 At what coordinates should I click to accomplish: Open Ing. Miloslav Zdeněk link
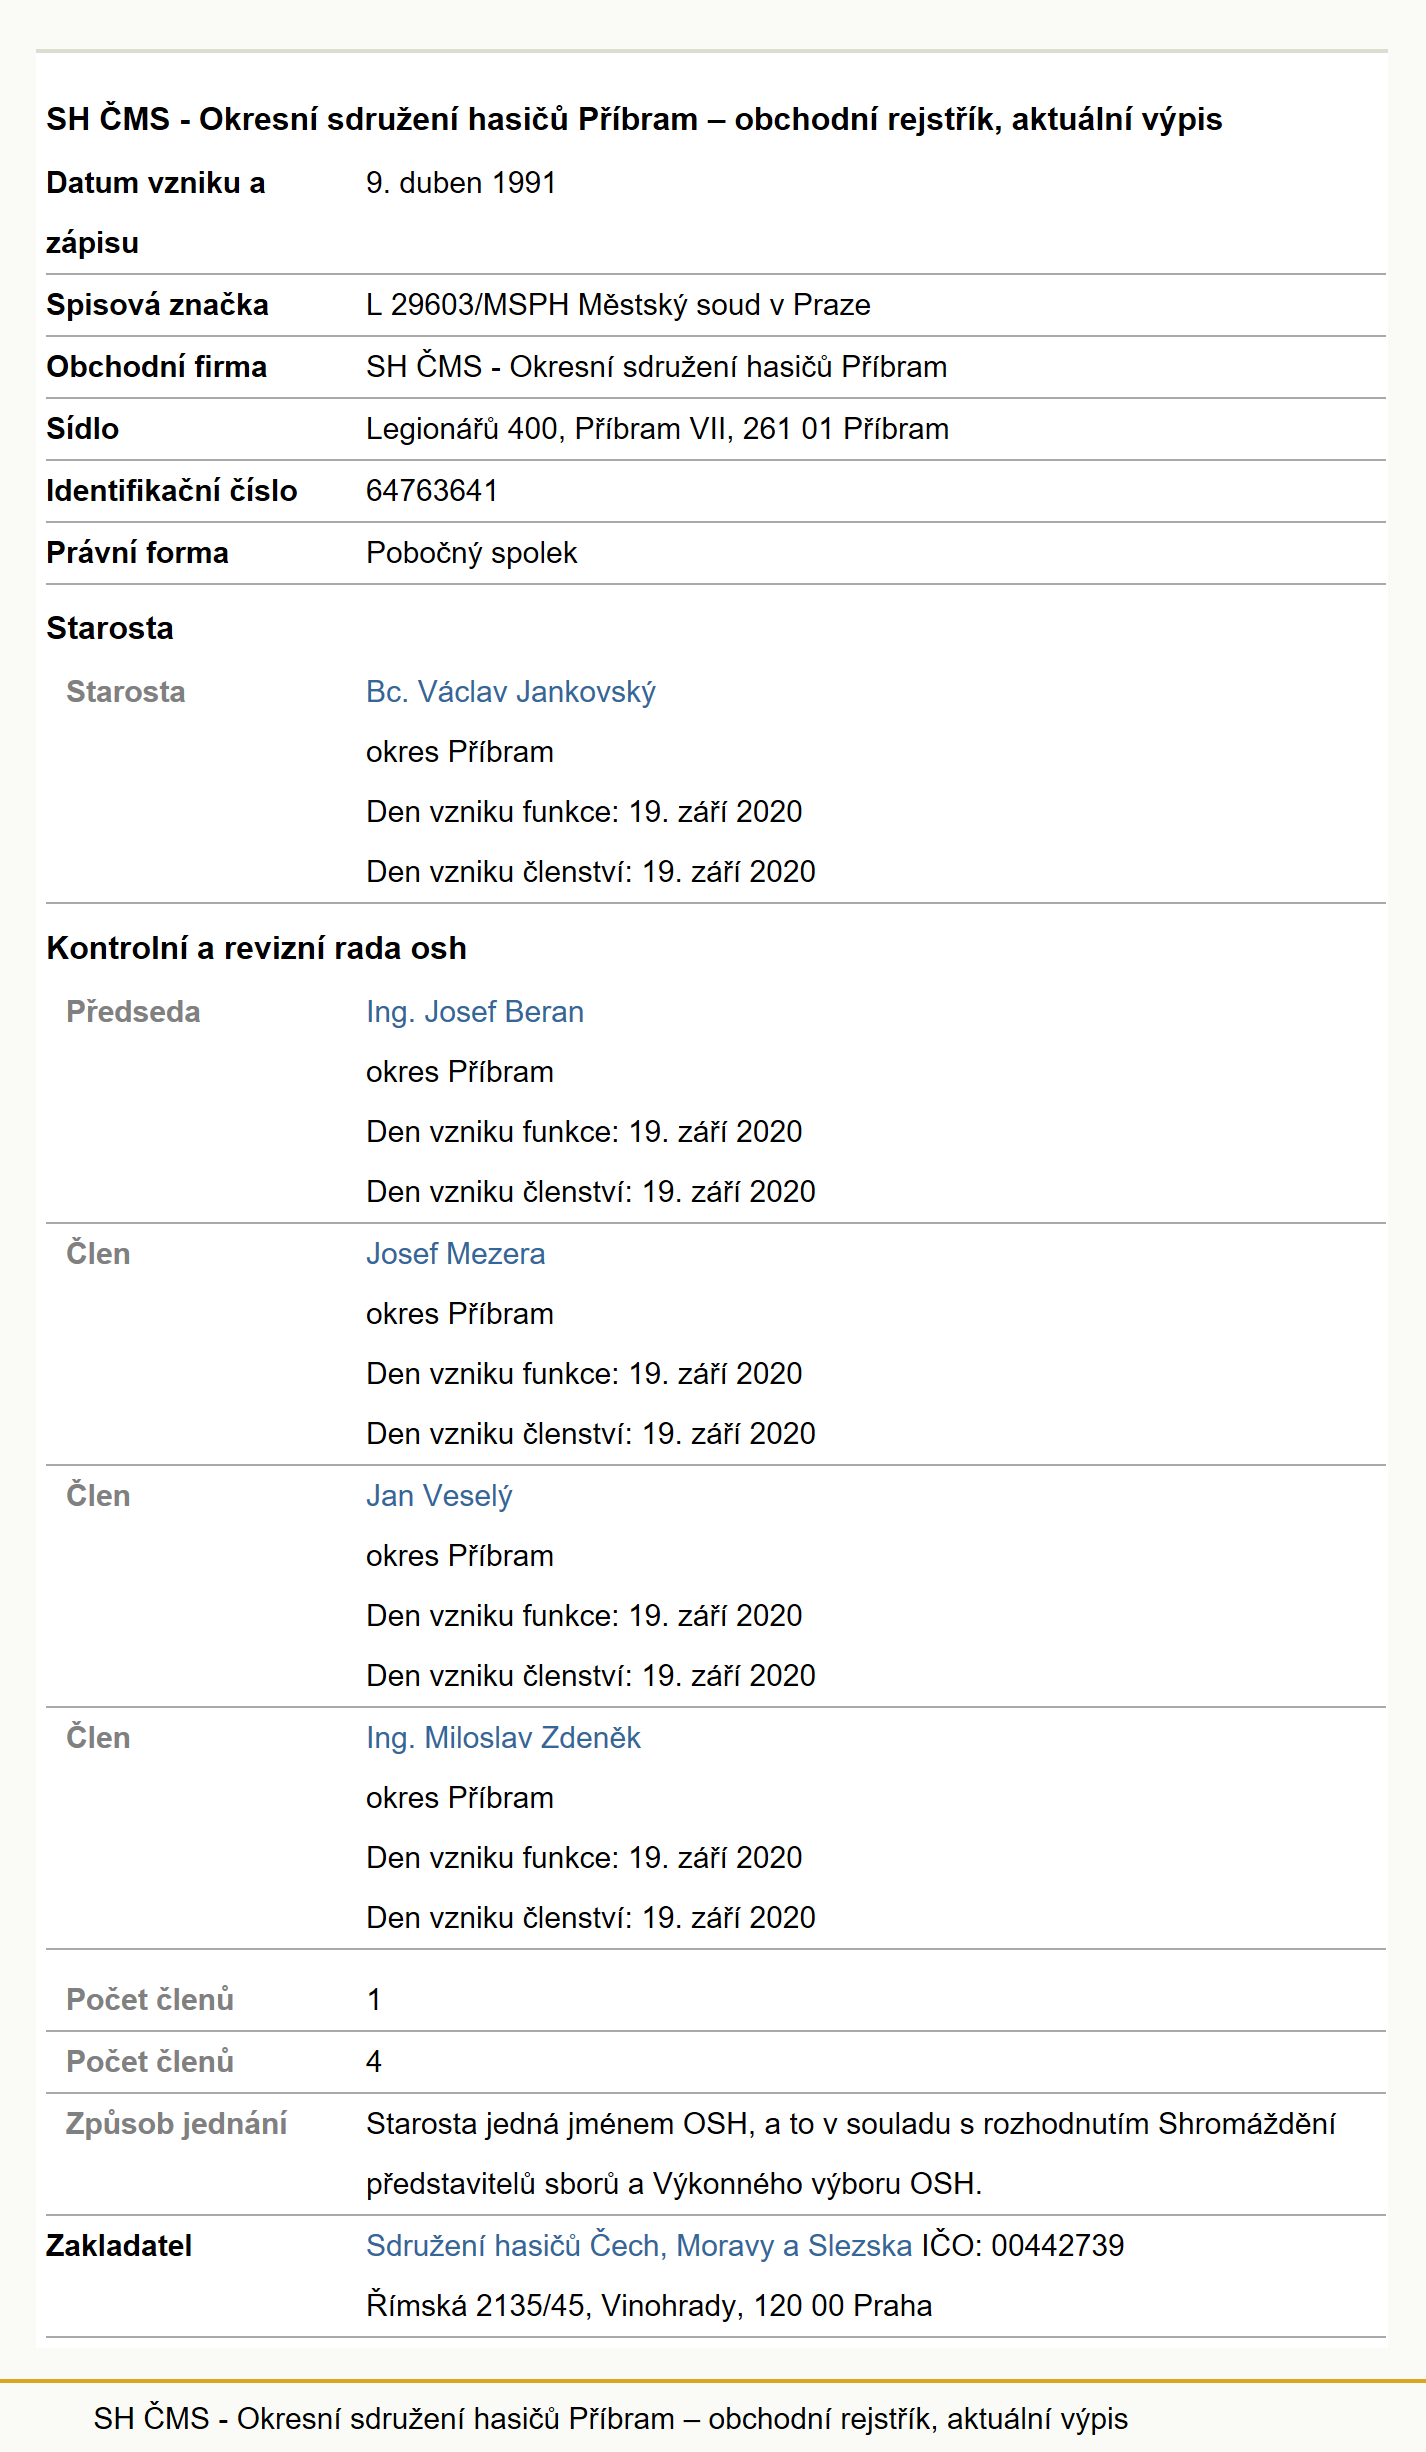tap(503, 1738)
